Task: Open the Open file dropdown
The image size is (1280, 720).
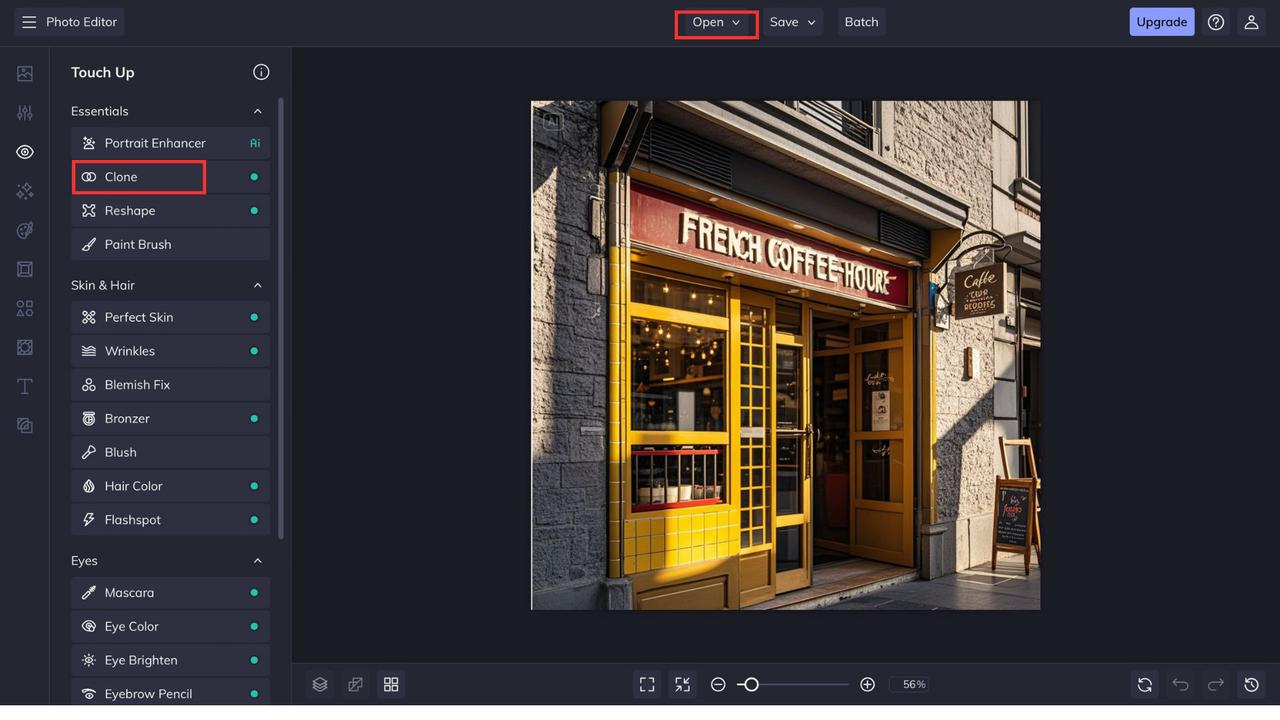Action: [716, 21]
